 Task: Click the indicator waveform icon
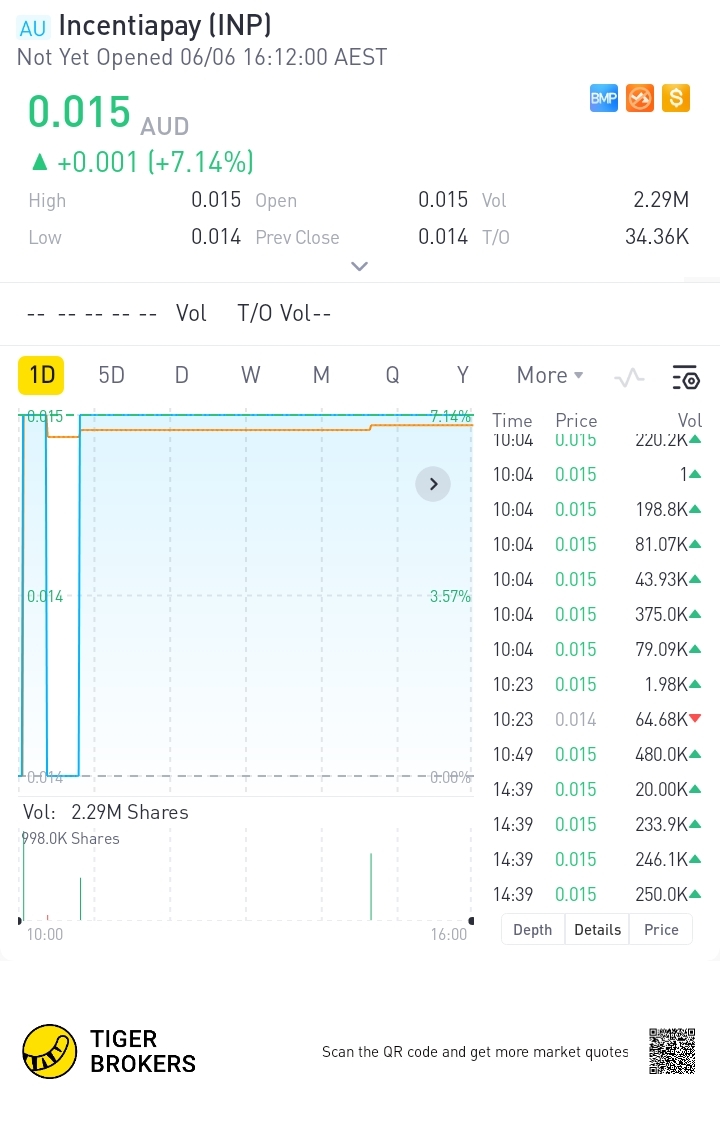click(x=629, y=377)
